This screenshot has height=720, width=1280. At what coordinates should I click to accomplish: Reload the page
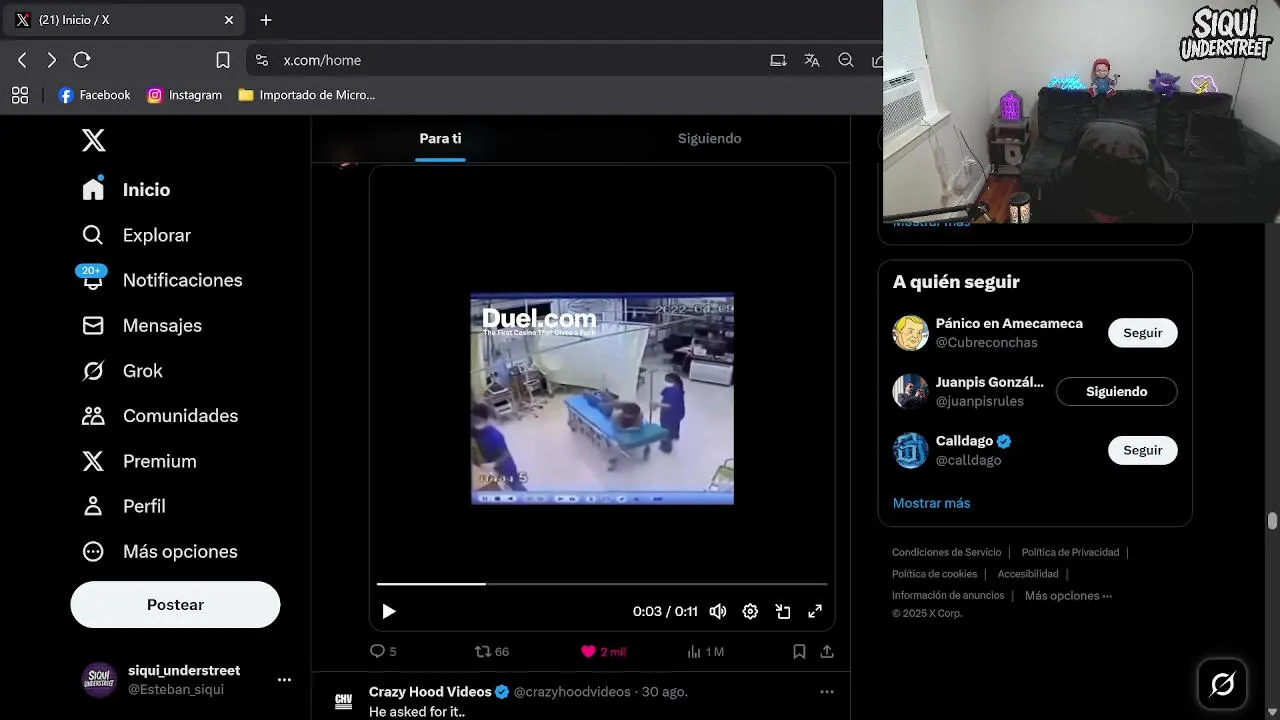pyautogui.click(x=82, y=60)
